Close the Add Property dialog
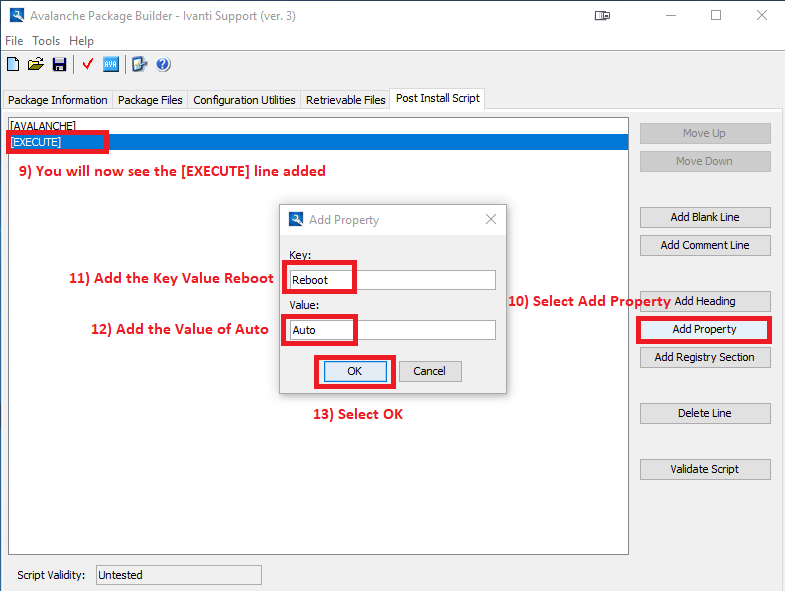785x591 pixels. coord(491,219)
